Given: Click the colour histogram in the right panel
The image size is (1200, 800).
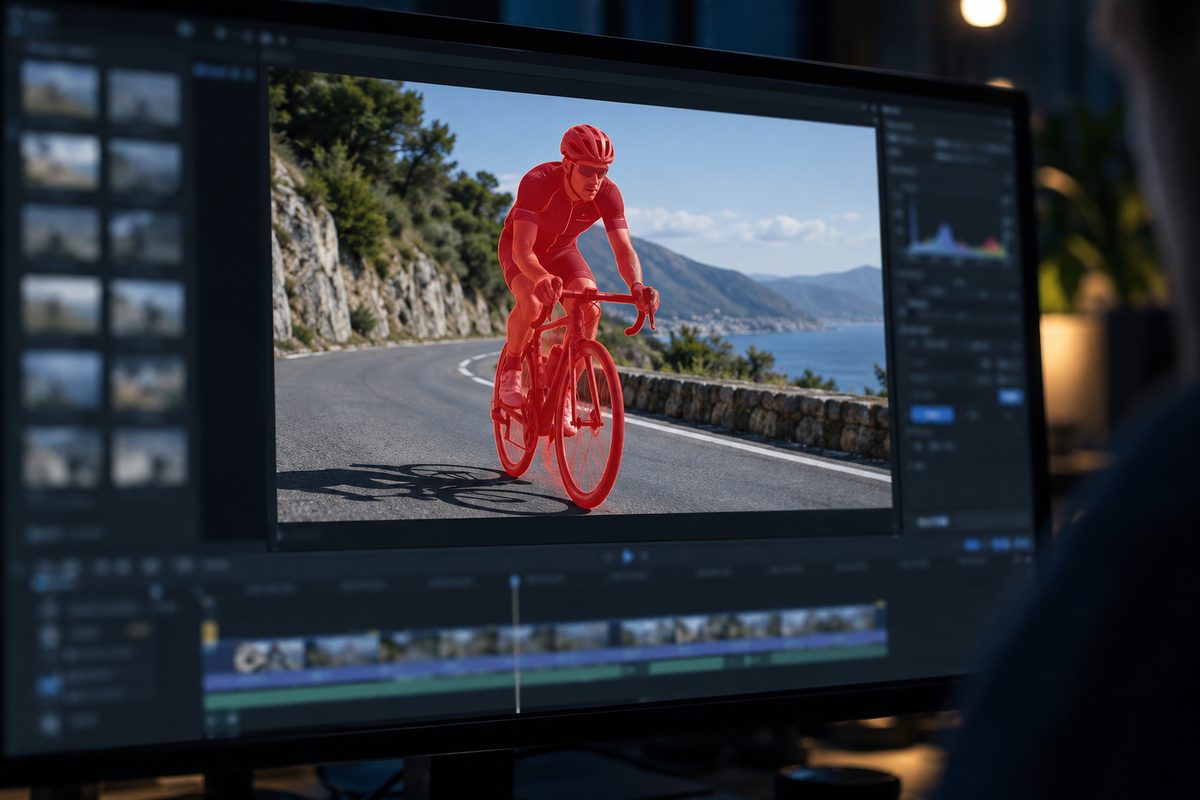Looking at the screenshot, I should point(956,229).
